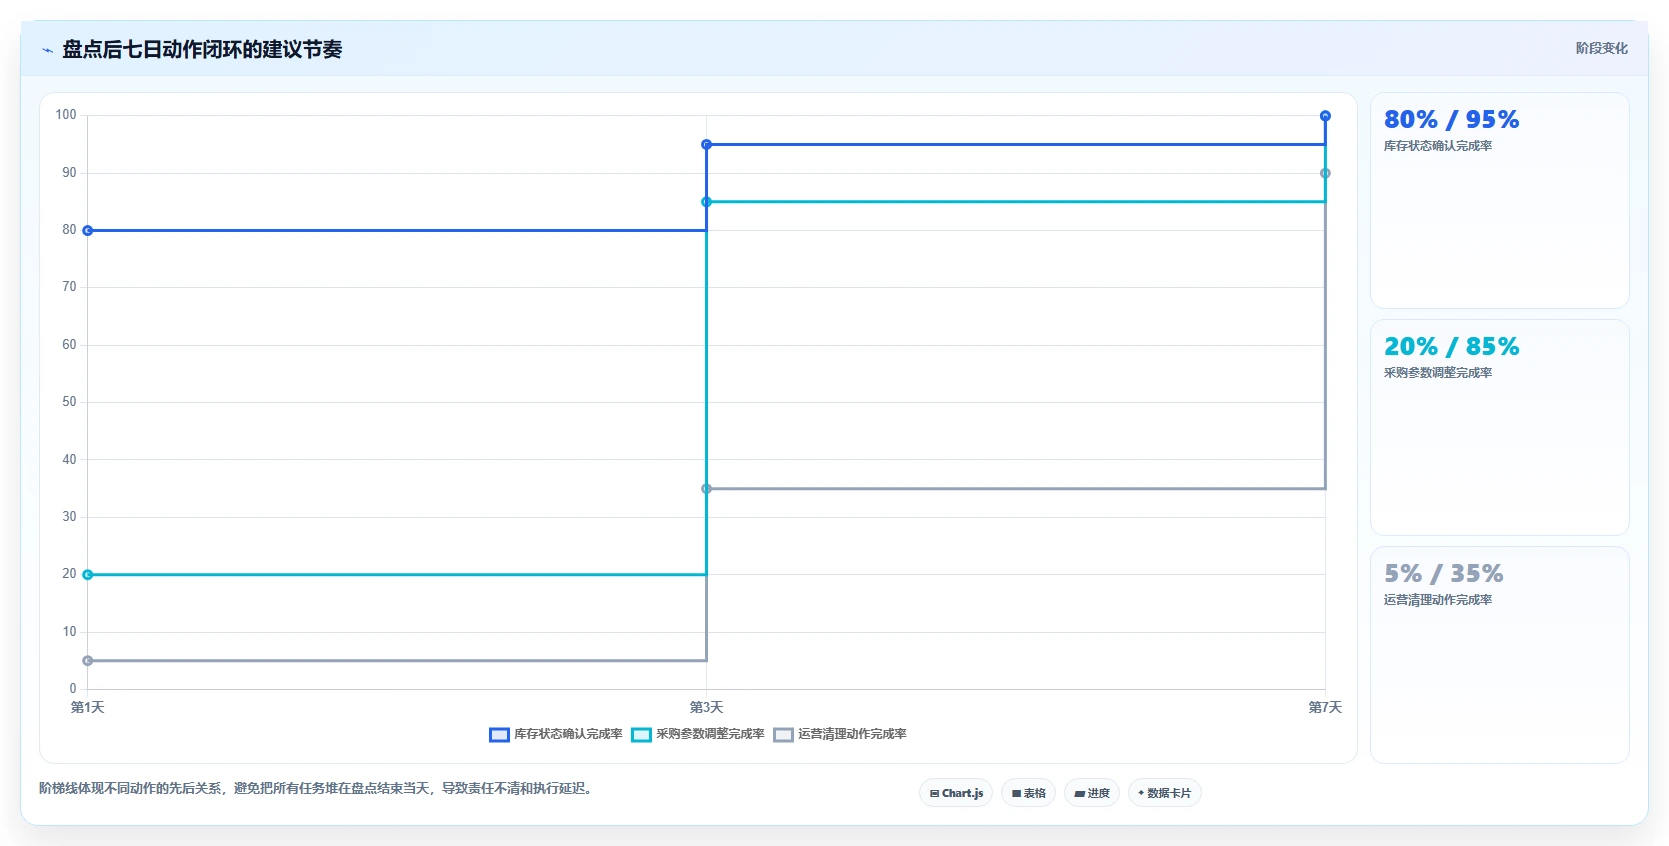The width and height of the screenshot is (1669, 846).
Task: Click the 100 y-axis label
Action: [66, 115]
